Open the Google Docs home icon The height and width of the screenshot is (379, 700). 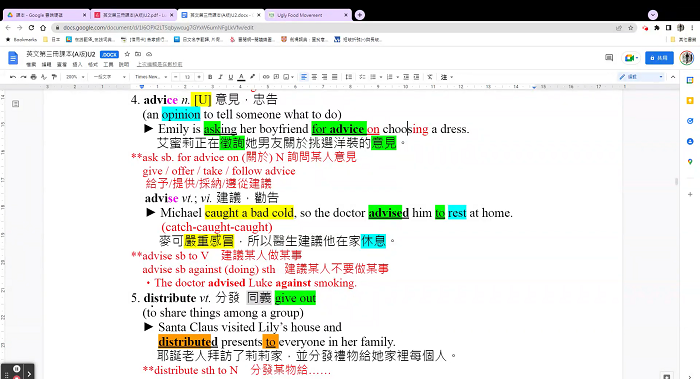click(13, 58)
